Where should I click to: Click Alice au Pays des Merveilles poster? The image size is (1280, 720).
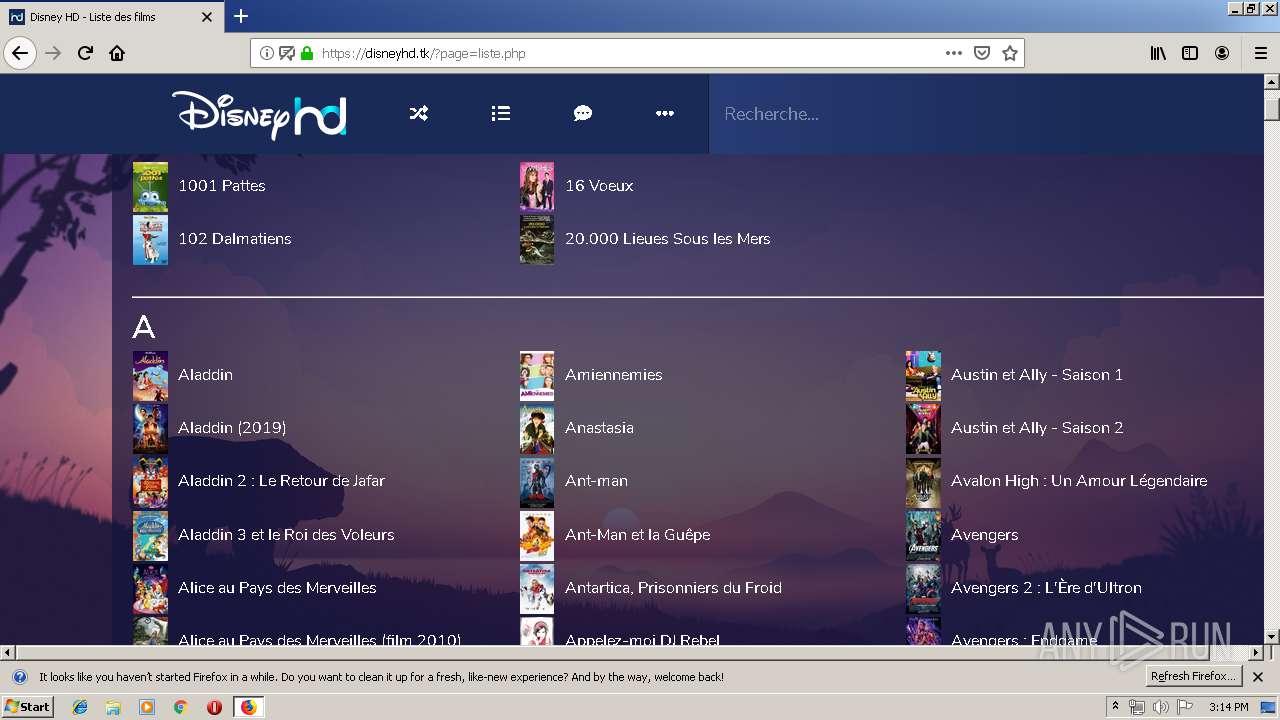[x=150, y=589]
